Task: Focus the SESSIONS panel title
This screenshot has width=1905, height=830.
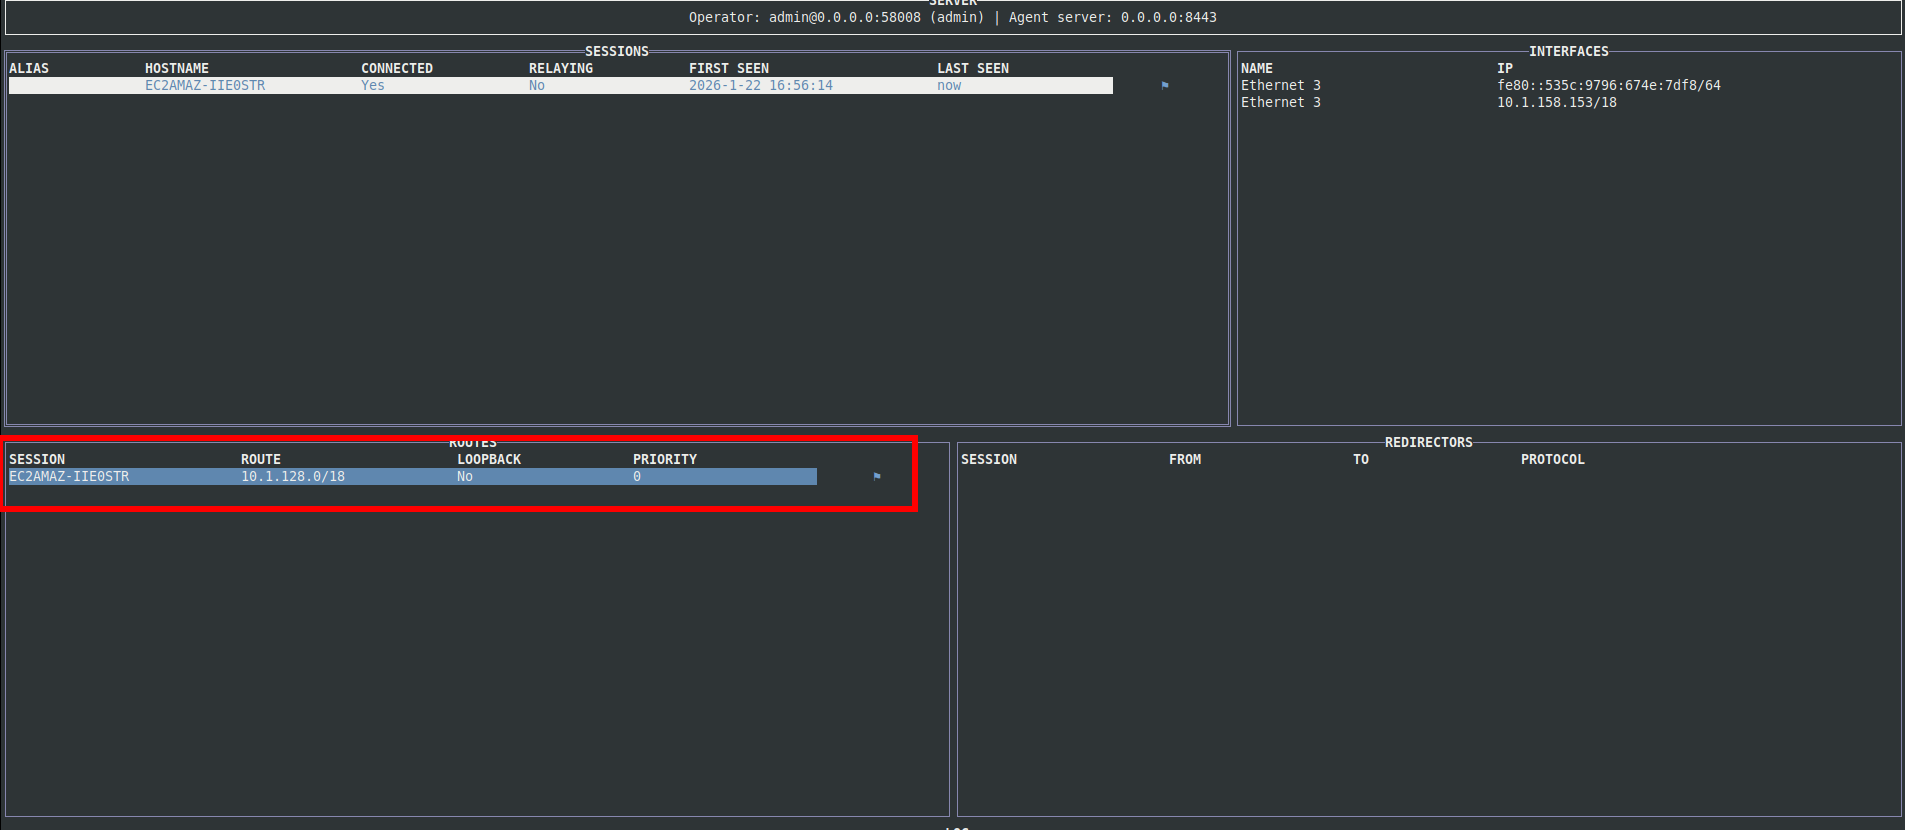Action: pos(616,52)
